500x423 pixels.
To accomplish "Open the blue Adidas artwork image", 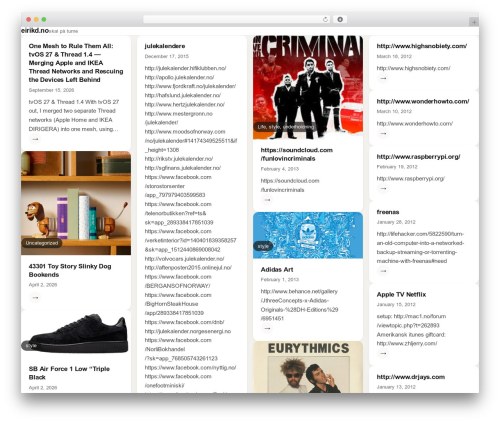I will point(308,235).
